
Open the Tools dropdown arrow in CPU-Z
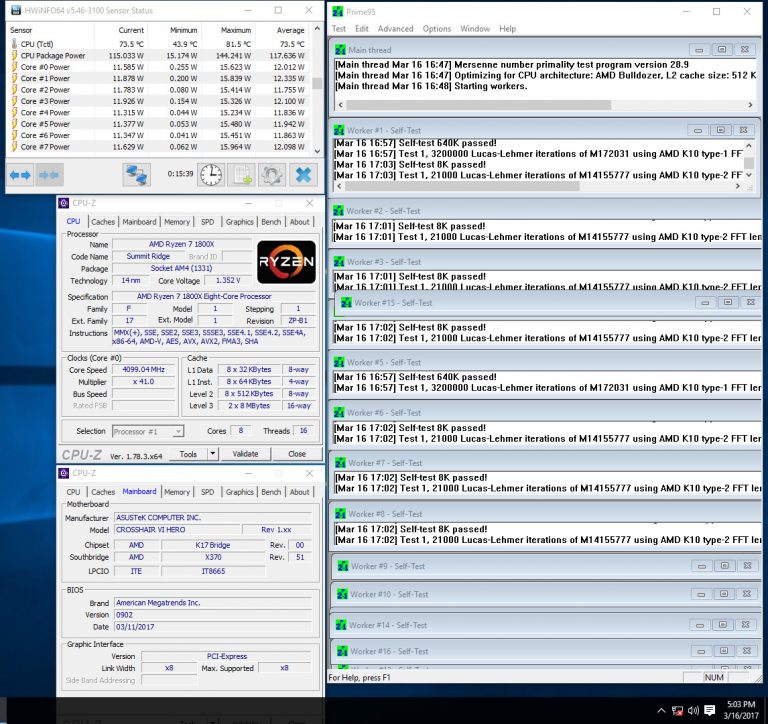tap(212, 454)
